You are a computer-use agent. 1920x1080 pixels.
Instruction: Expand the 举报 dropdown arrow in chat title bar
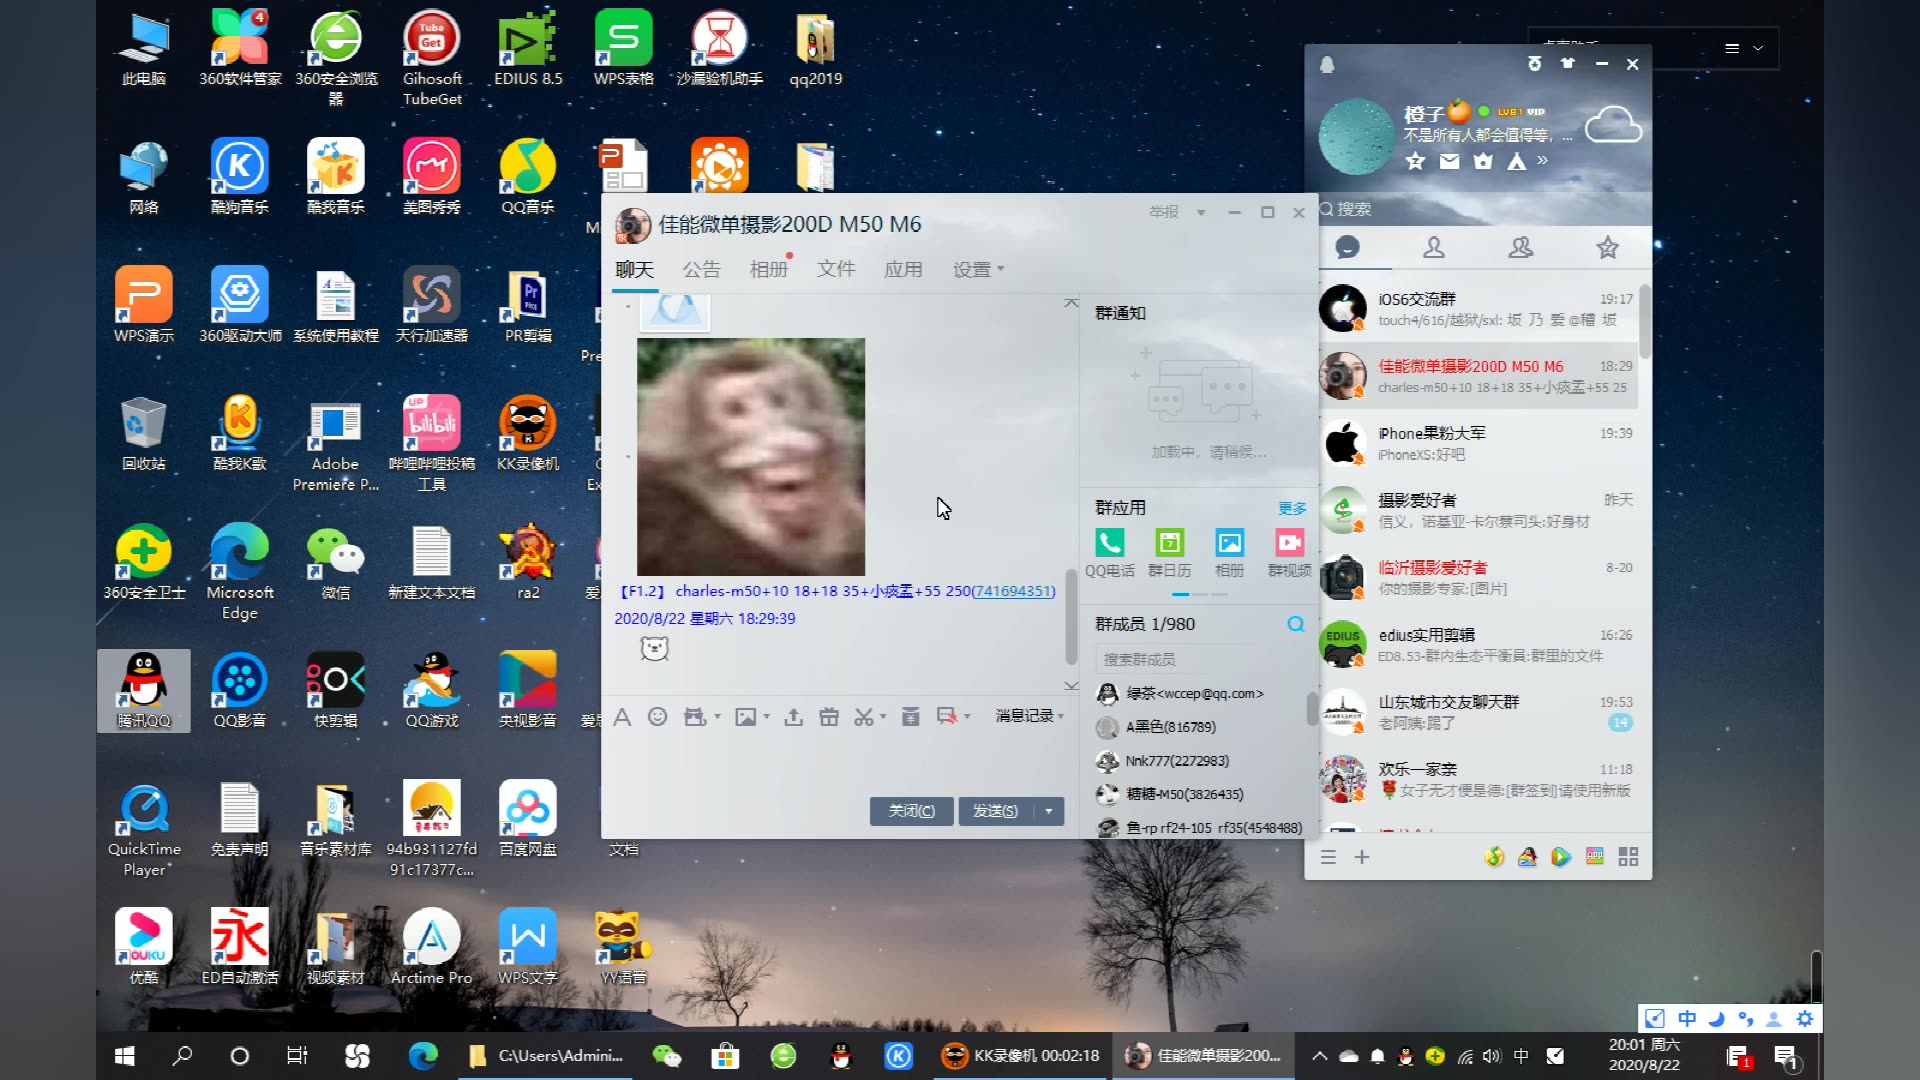point(1201,212)
